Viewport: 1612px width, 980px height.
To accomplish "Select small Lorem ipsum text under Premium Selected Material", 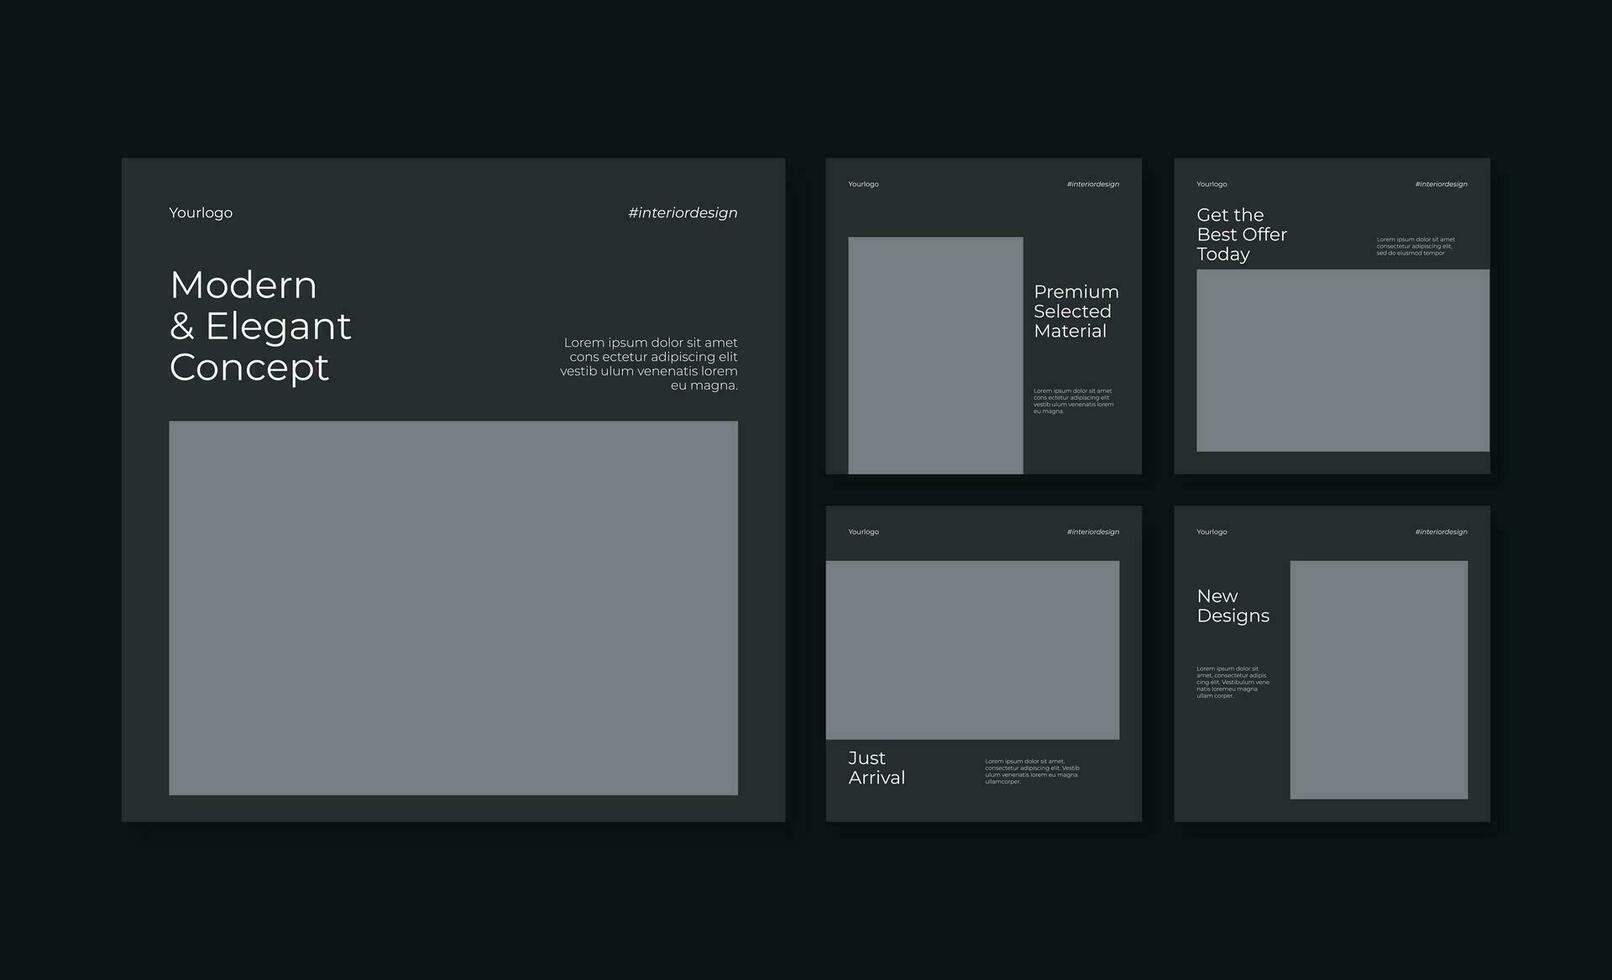I will click(x=1073, y=401).
